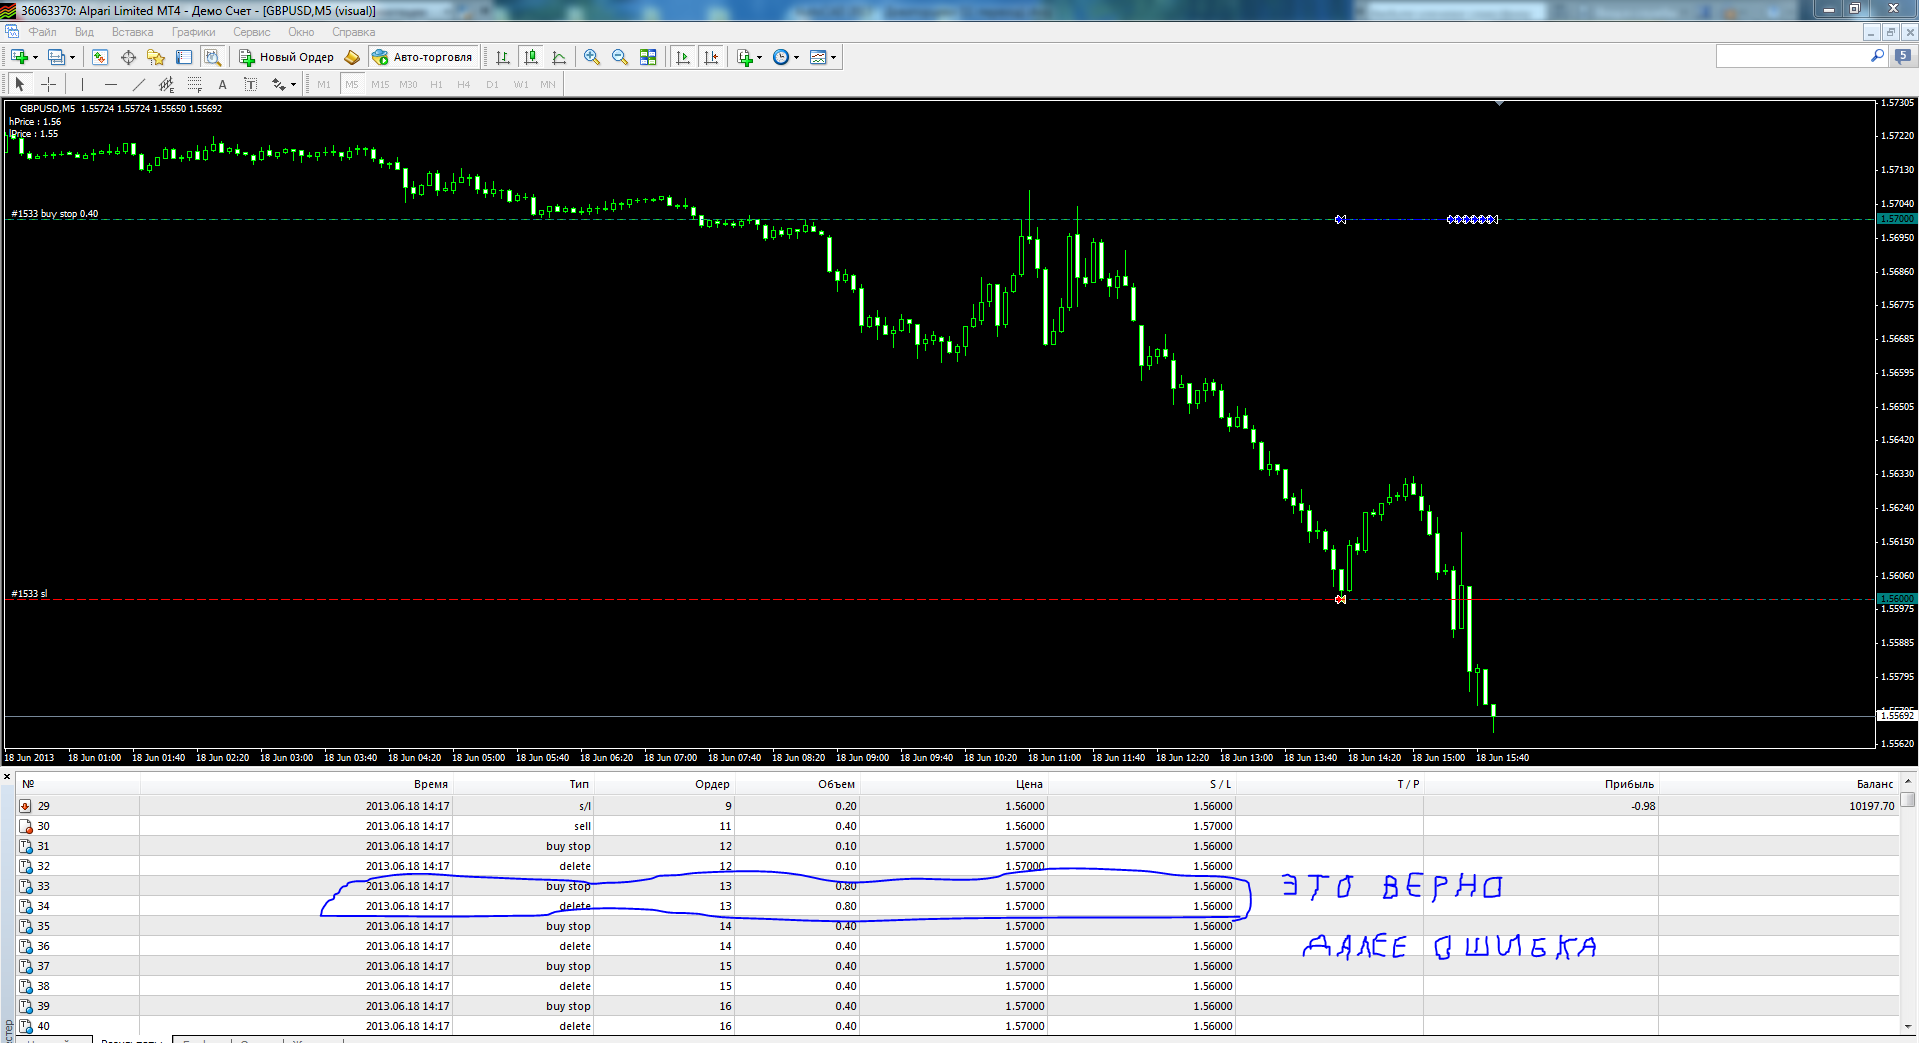Image resolution: width=1919 pixels, height=1043 pixels.
Task: Switch timeframe to M15
Action: pos(380,84)
